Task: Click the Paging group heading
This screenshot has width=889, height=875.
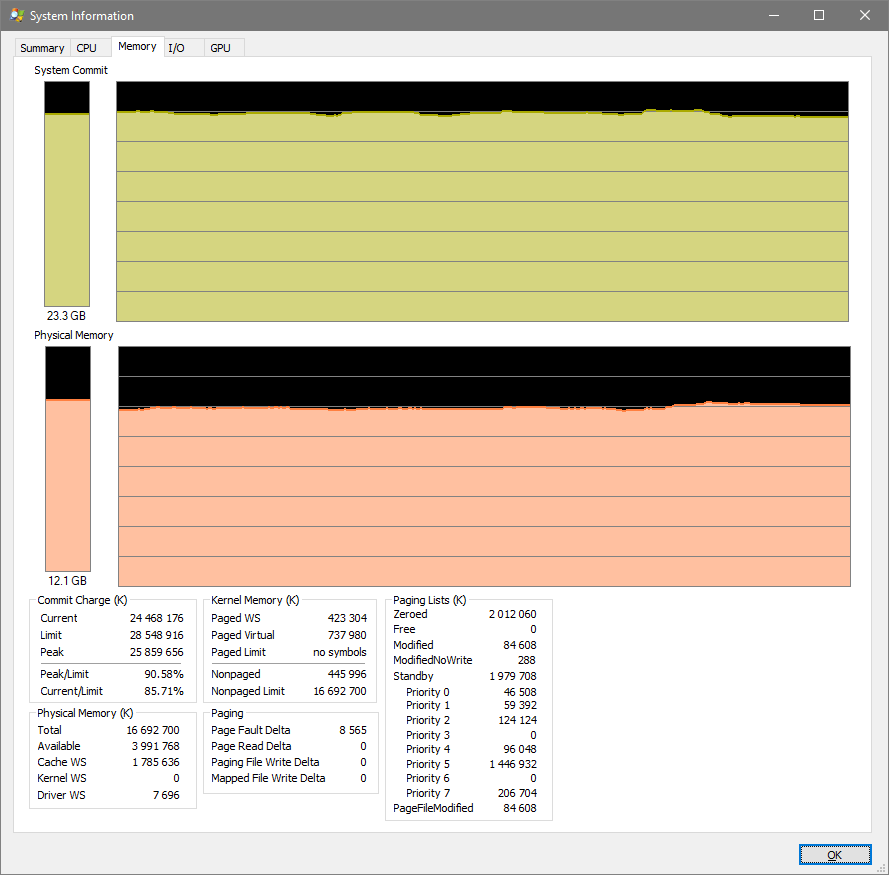Action: (x=227, y=713)
